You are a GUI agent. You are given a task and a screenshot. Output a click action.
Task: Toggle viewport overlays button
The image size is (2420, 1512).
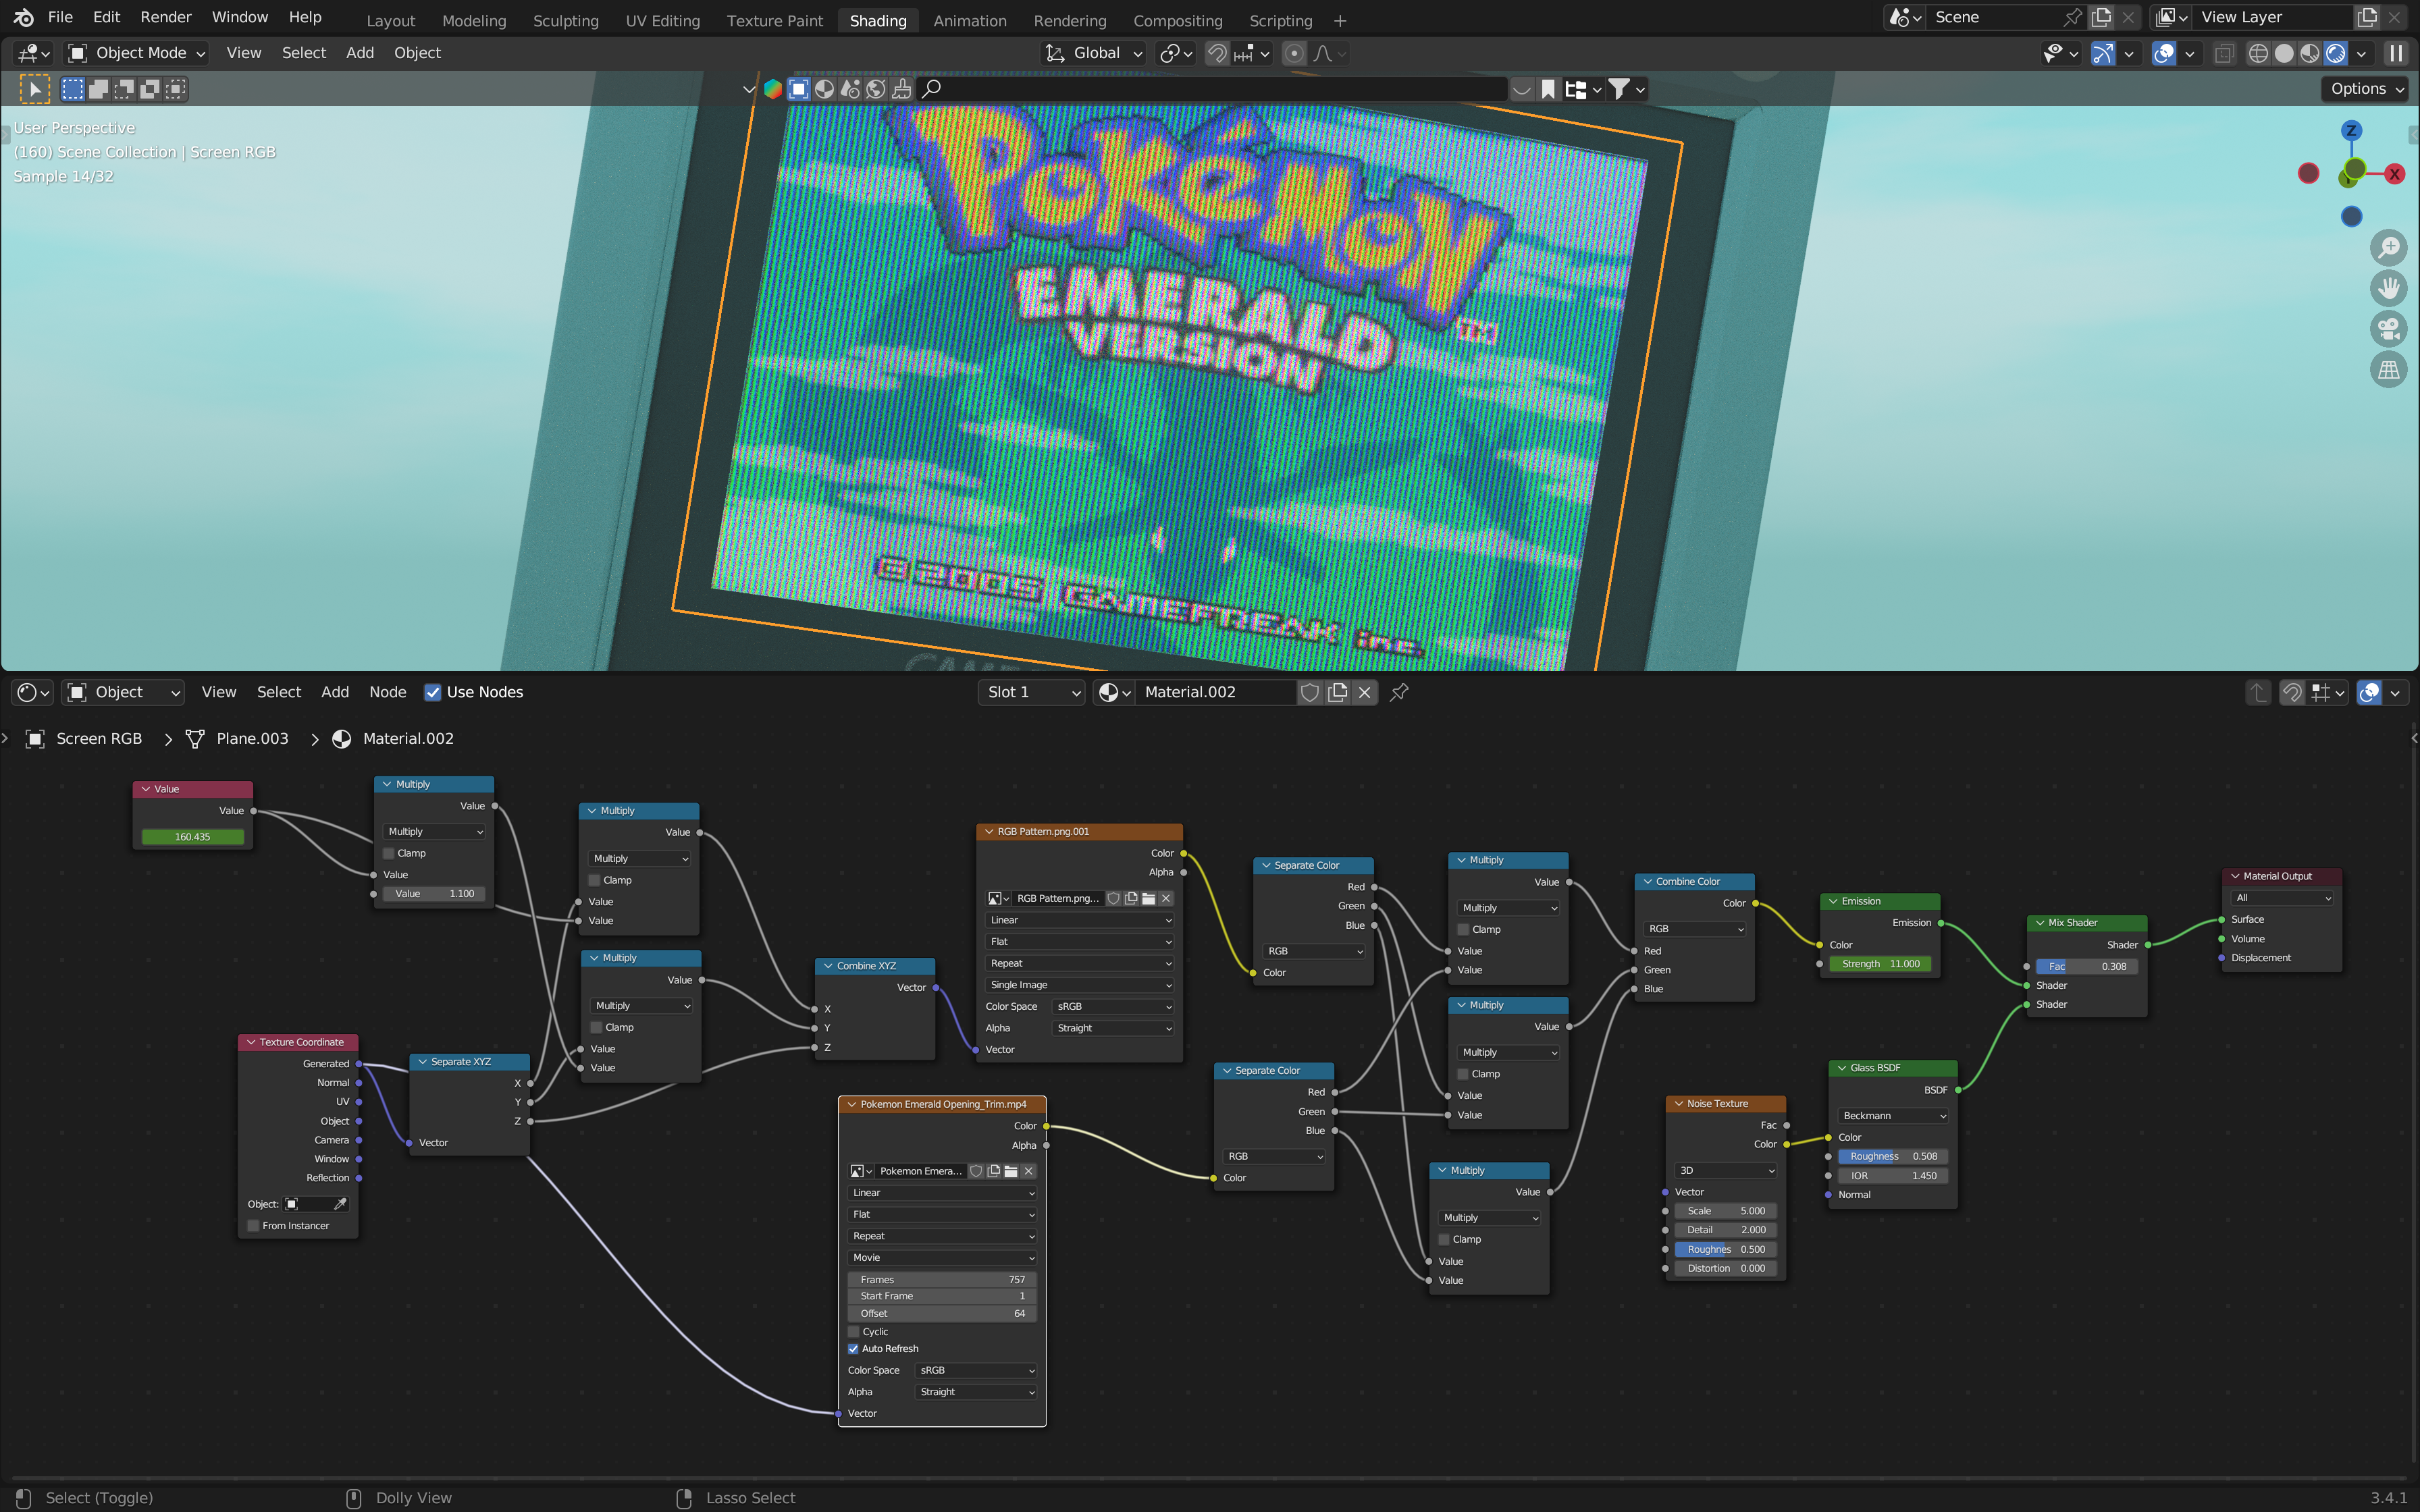(2163, 53)
